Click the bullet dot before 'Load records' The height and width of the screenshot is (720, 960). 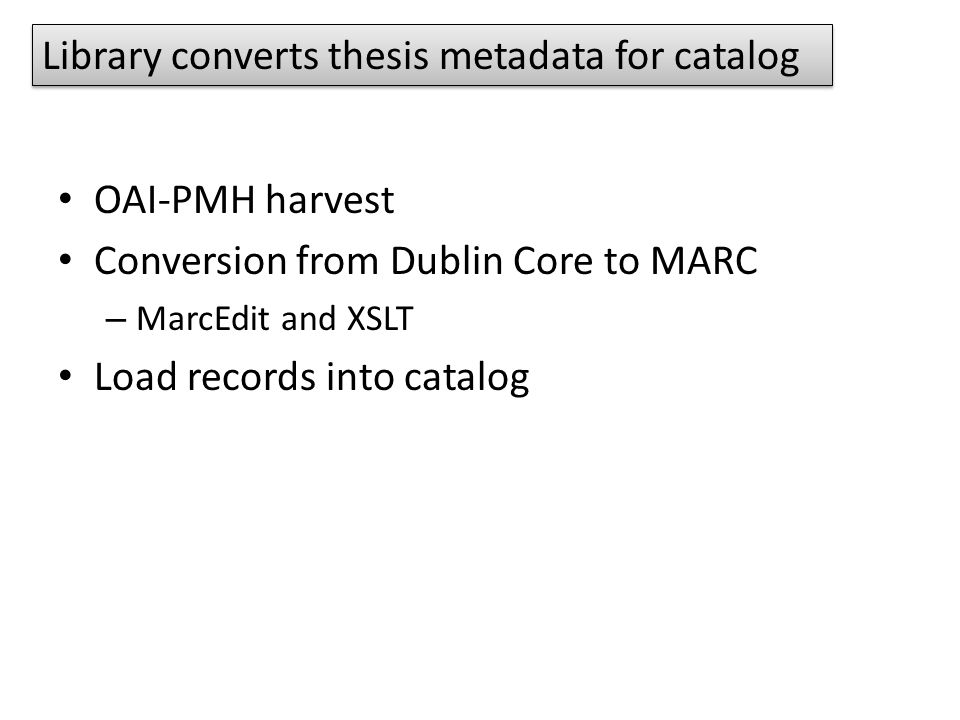click(x=66, y=376)
